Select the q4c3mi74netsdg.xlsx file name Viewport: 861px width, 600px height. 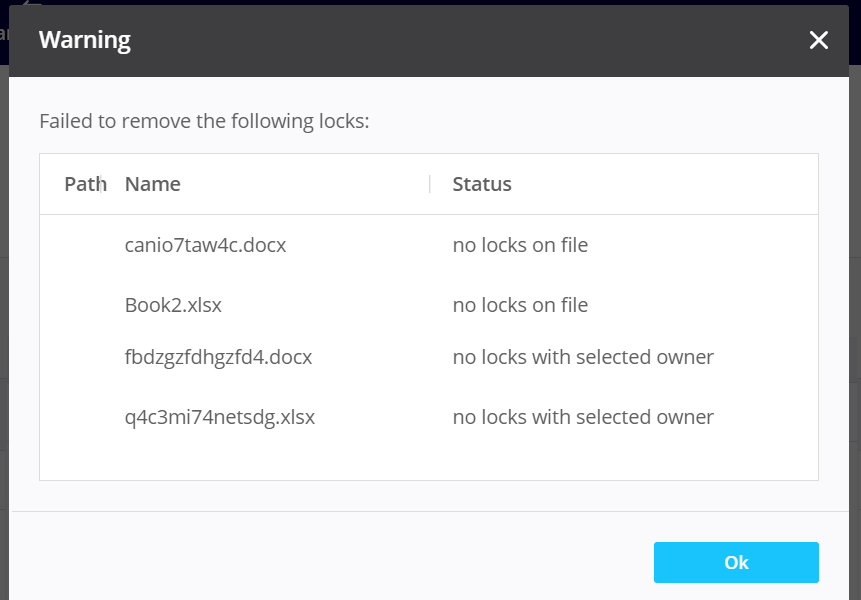[x=219, y=417]
